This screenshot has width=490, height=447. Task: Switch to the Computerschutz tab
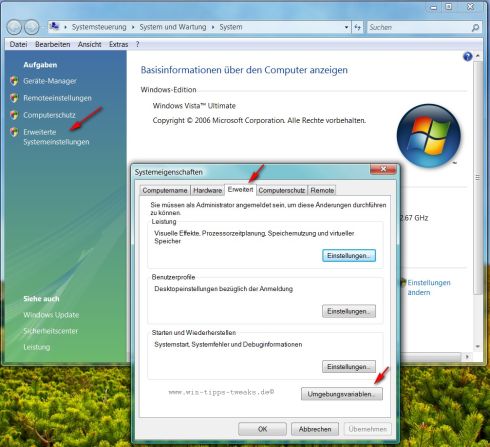point(282,190)
